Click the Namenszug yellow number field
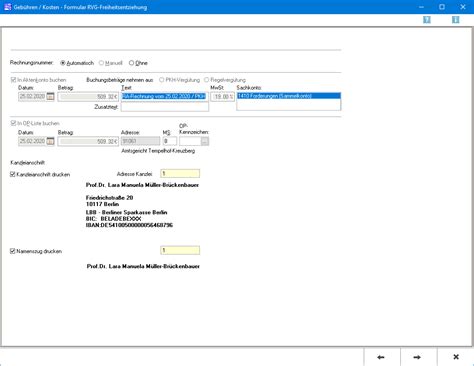The height and width of the screenshot is (366, 474). click(x=180, y=250)
